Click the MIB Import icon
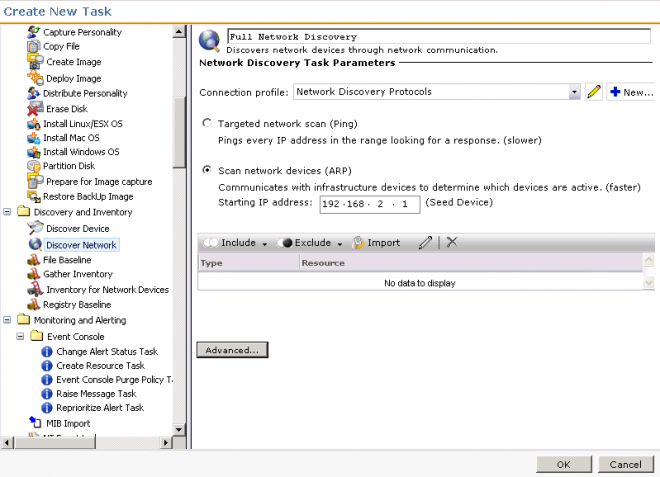 click(35, 422)
